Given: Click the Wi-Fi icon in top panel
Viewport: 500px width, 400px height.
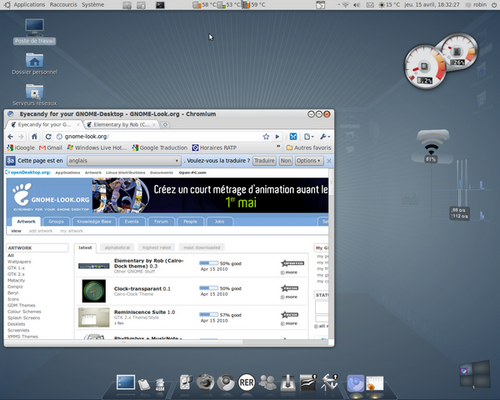Looking at the screenshot, I should coord(345,5).
